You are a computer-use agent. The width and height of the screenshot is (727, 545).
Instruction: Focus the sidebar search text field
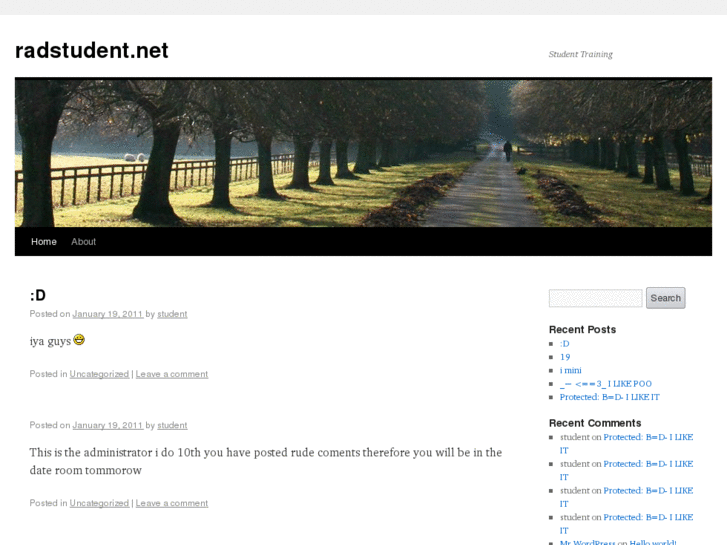[x=595, y=298]
